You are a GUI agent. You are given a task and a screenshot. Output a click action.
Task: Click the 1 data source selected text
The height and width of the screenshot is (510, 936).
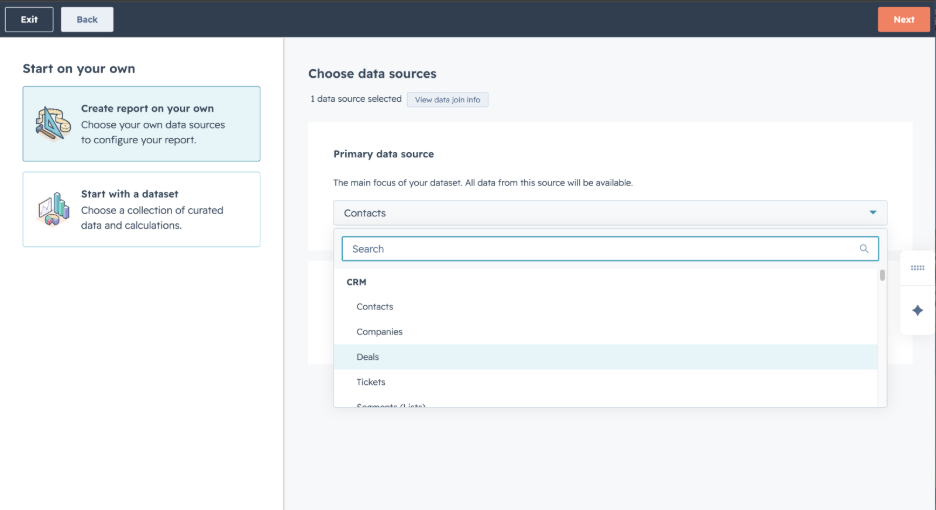(356, 99)
